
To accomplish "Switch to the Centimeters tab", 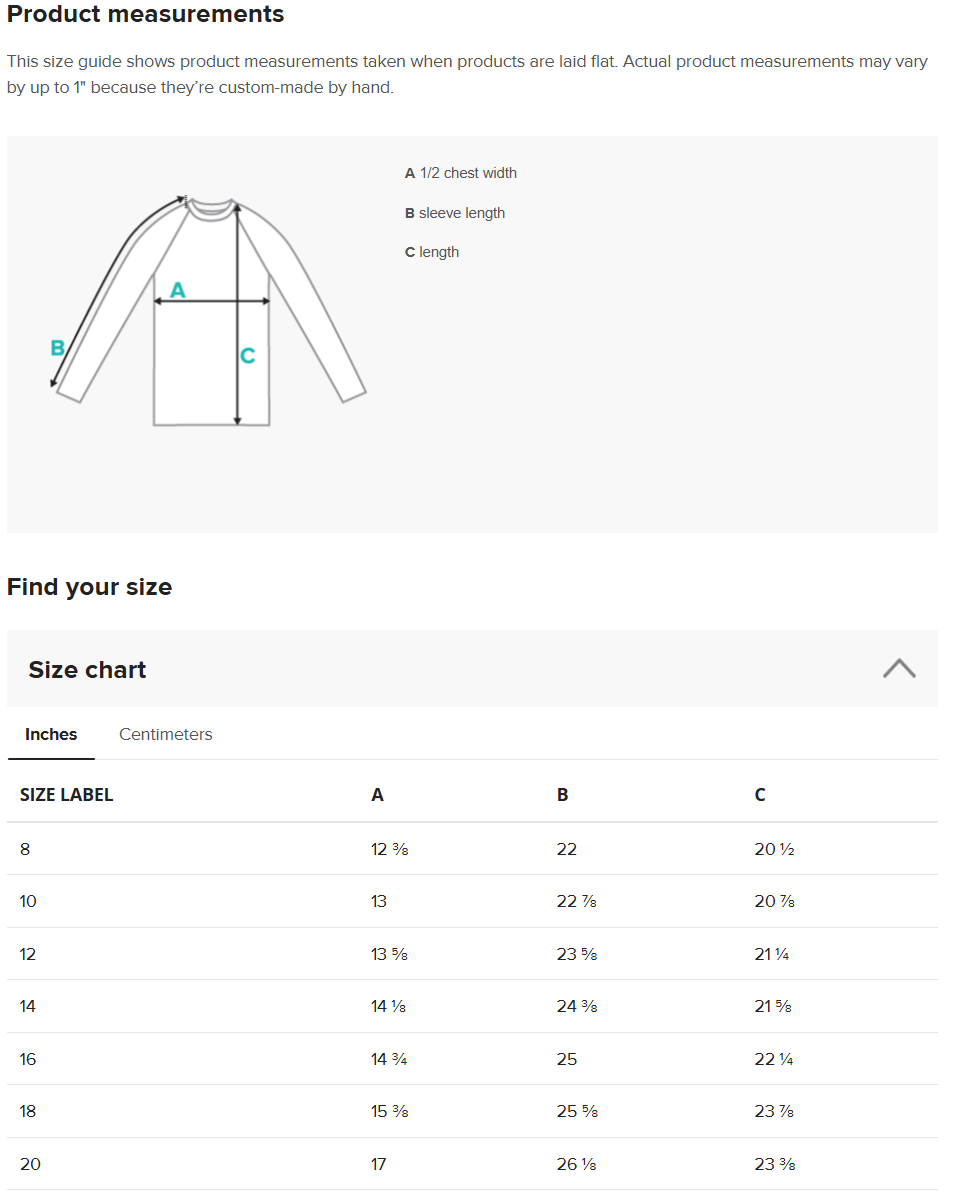I will (165, 734).
